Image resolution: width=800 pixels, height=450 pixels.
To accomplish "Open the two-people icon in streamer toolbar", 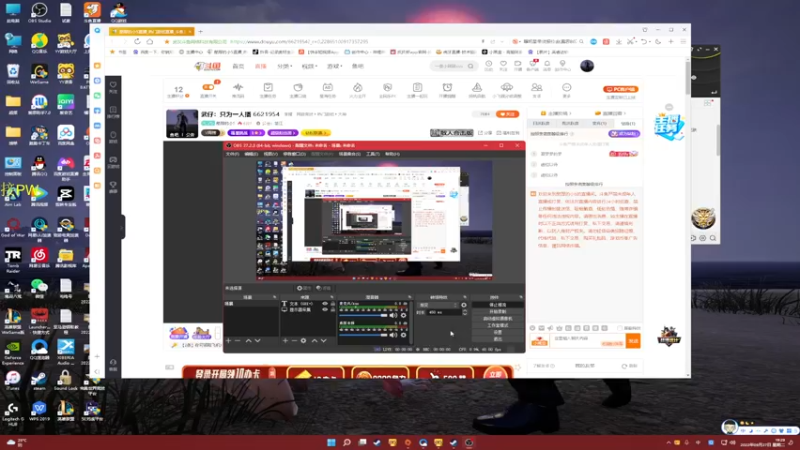I will pos(537,89).
